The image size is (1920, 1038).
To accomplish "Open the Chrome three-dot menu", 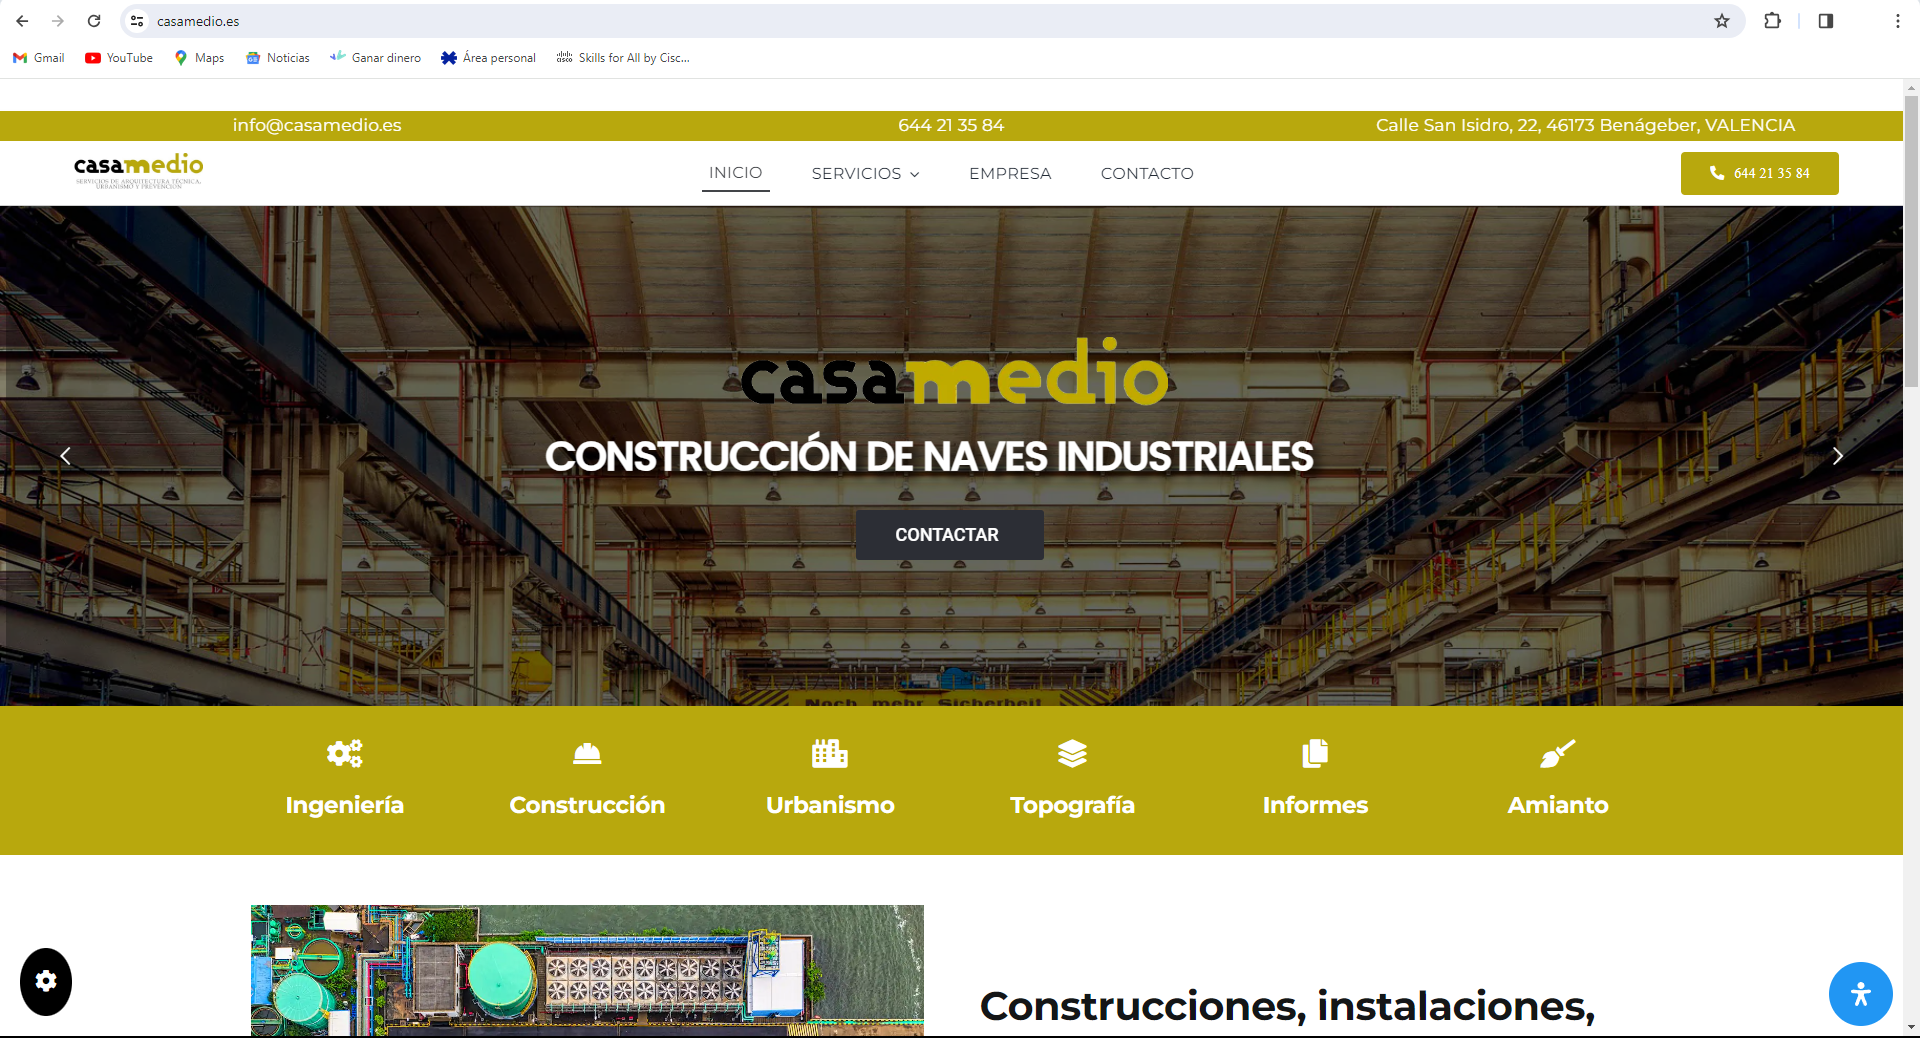I will pyautogui.click(x=1897, y=21).
